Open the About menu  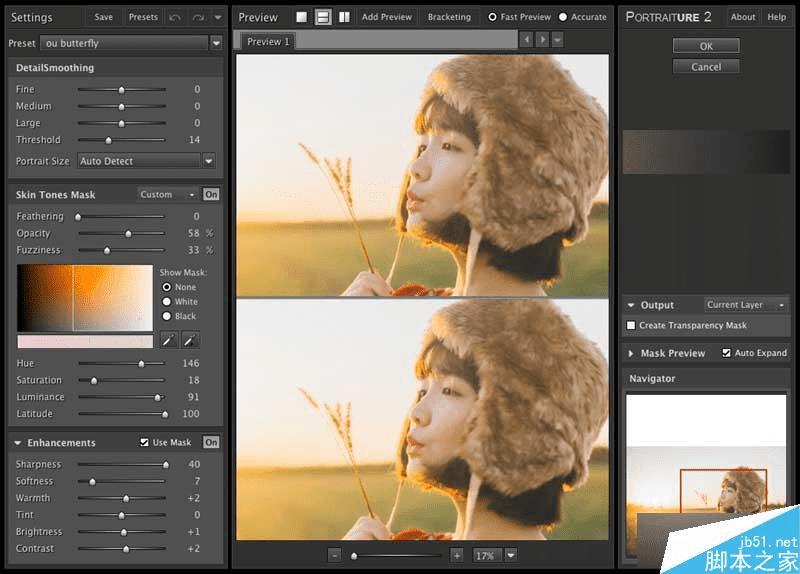coord(743,17)
